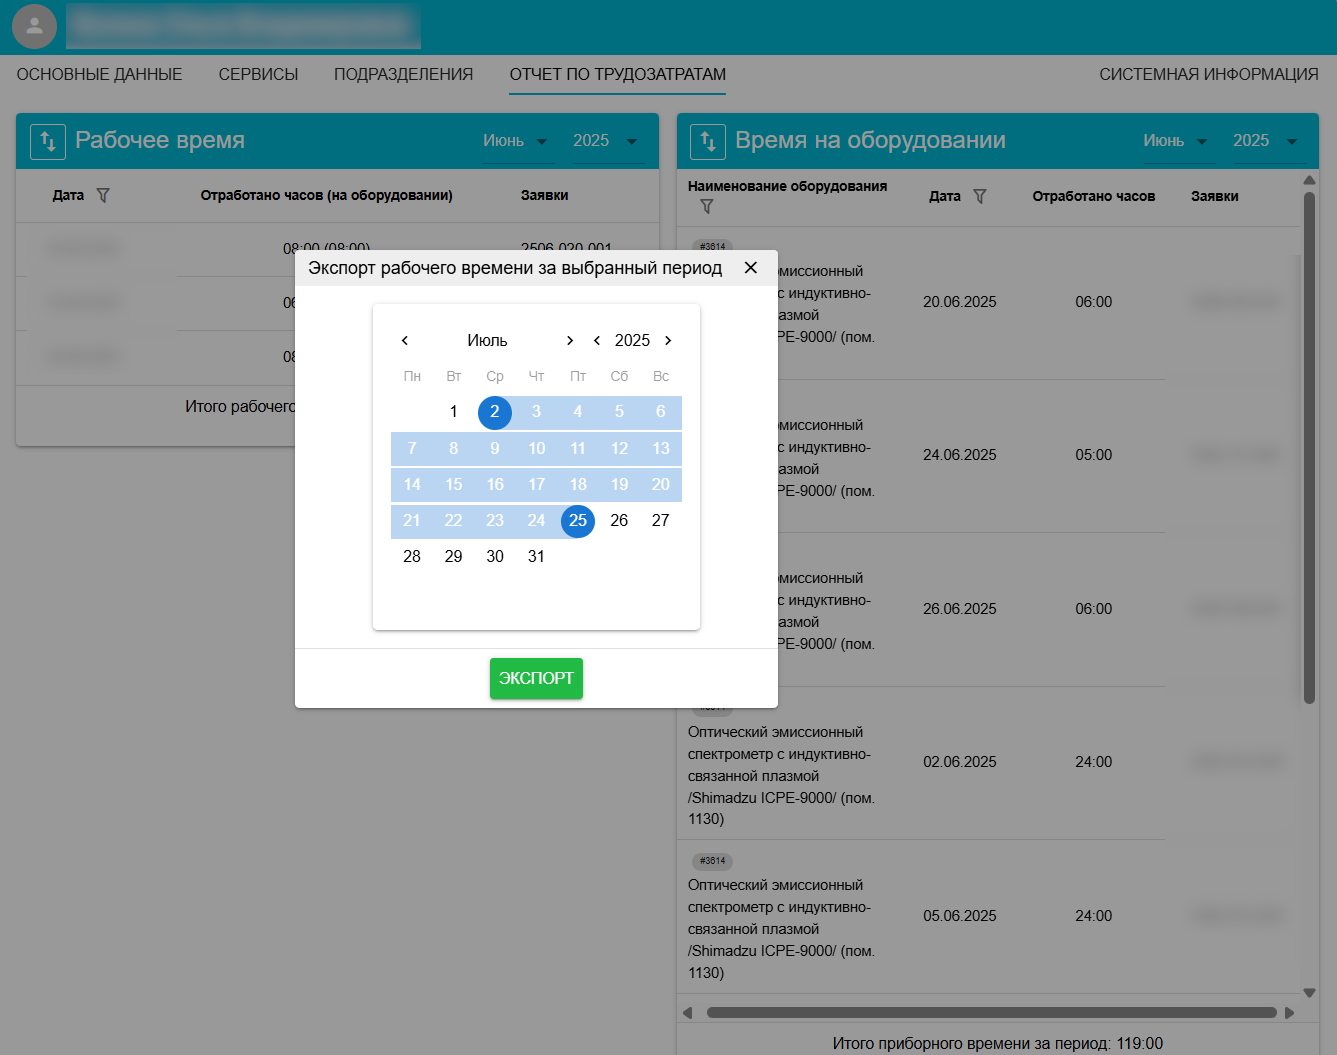Click scroll right arrow of equipment table

1289,1013
